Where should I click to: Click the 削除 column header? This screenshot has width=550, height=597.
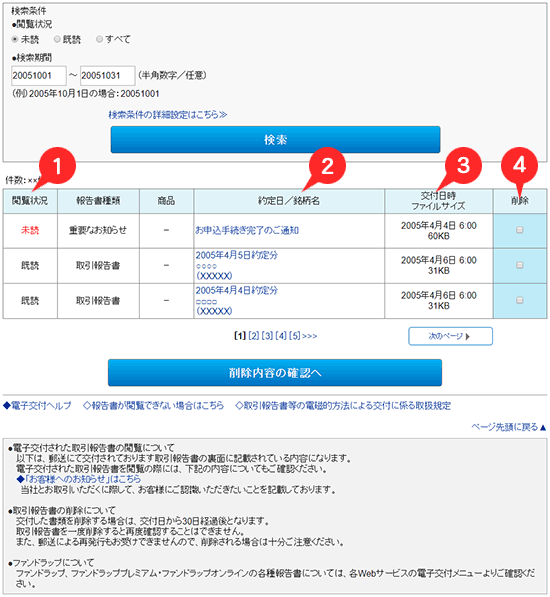(520, 201)
